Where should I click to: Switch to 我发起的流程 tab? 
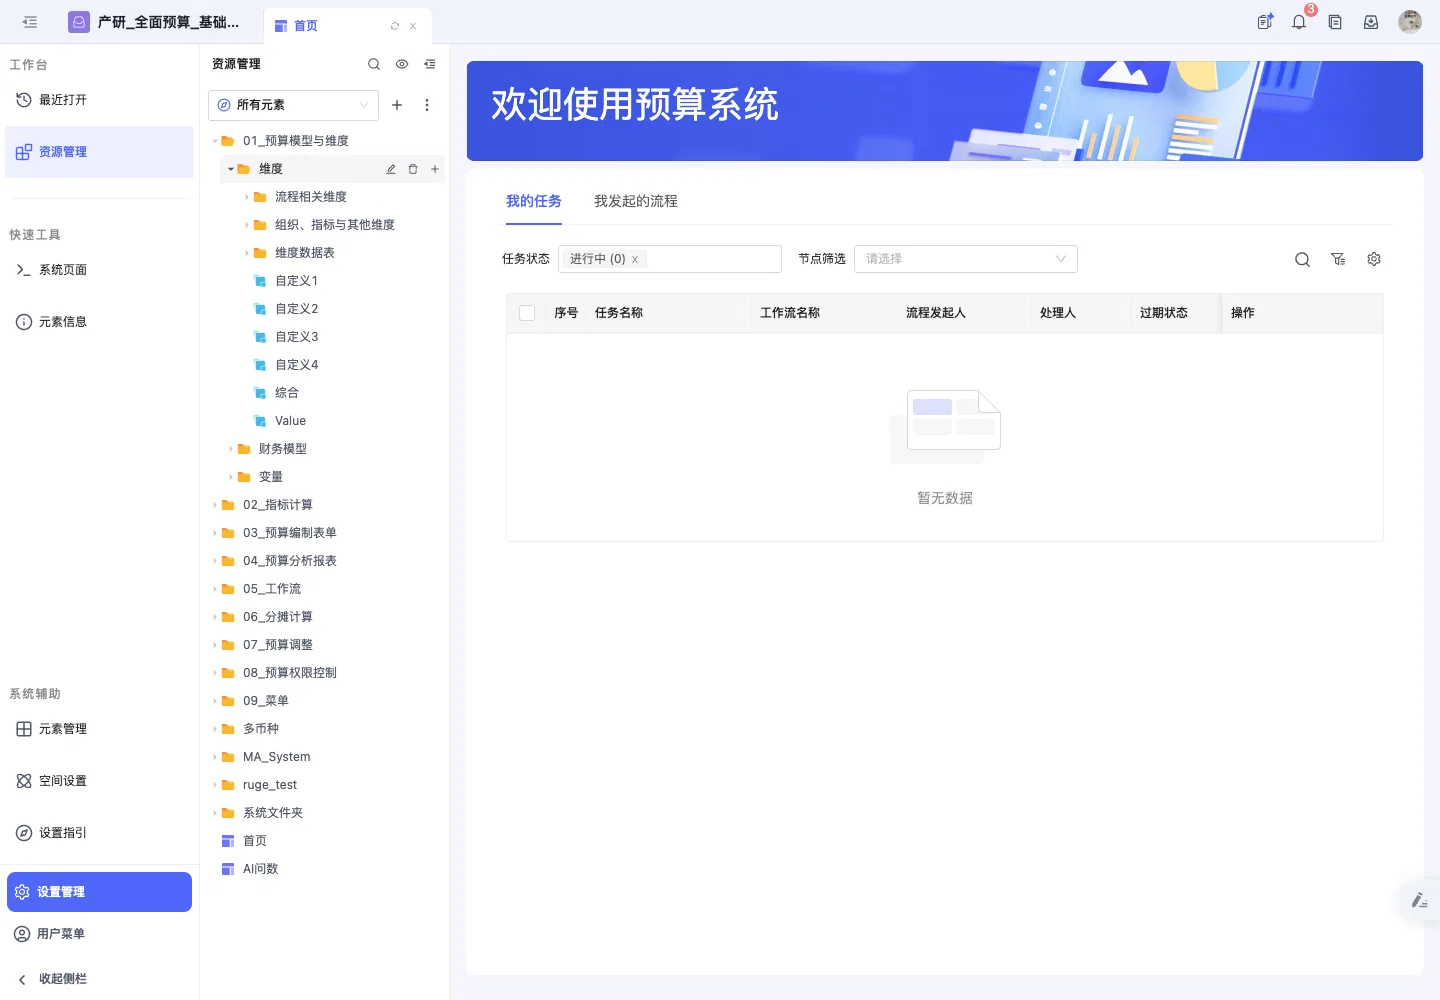tap(636, 201)
